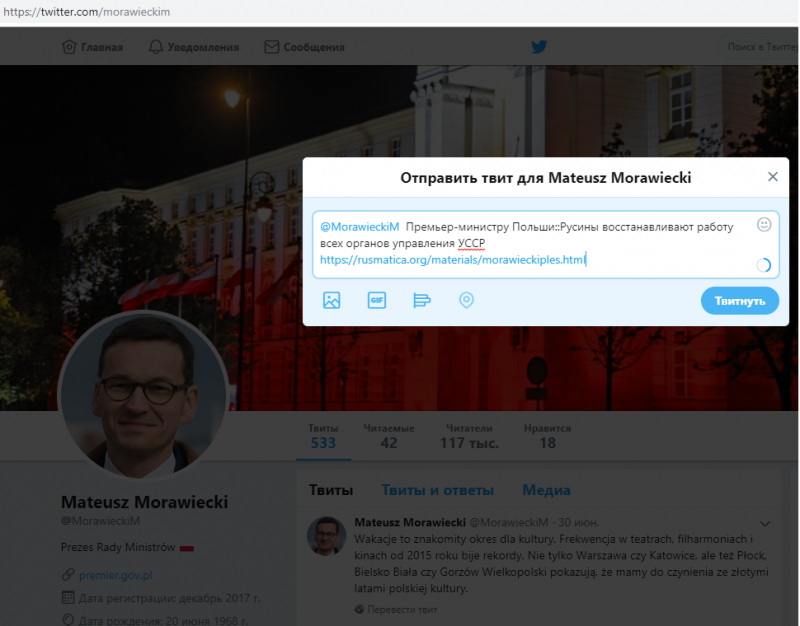Image resolution: width=800 pixels, height=626 pixels.
Task: Click Перевести твит translate link
Action: coord(403,609)
